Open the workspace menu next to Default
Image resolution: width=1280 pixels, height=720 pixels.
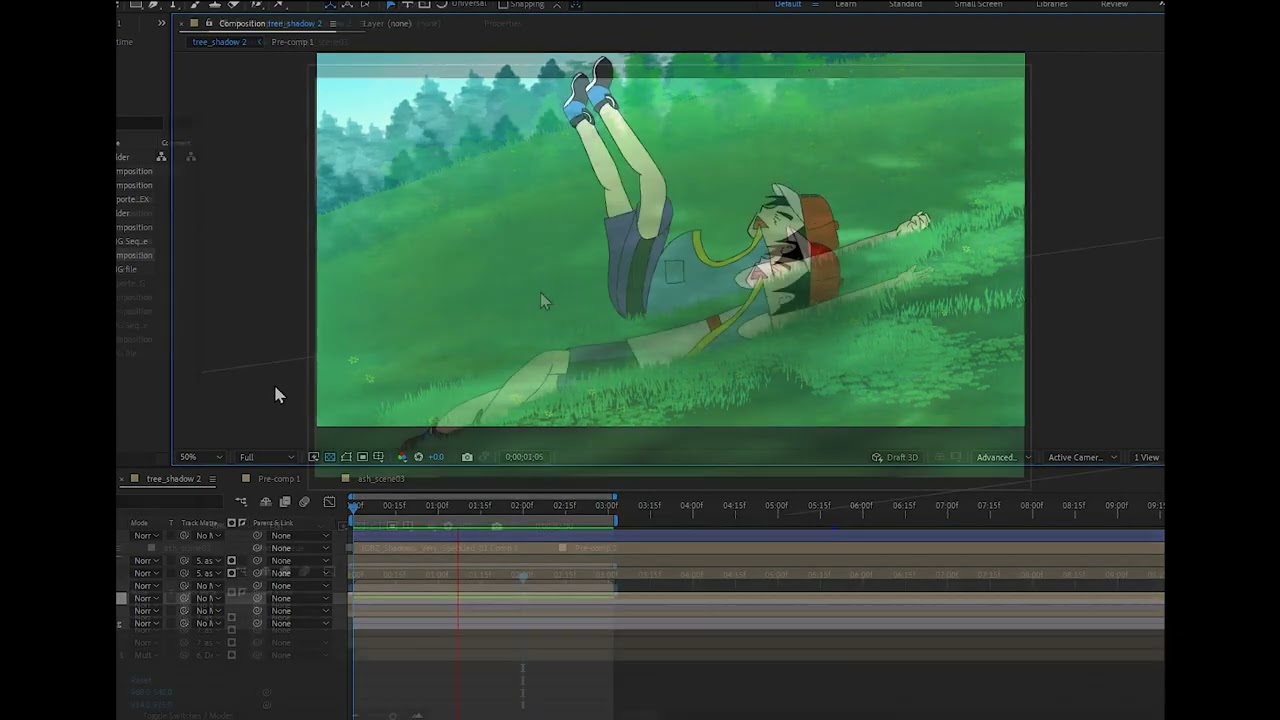click(x=815, y=5)
